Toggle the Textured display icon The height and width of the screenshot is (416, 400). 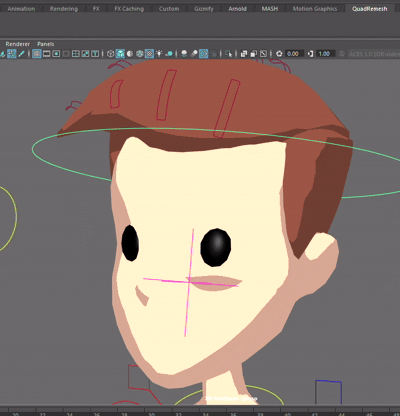tap(149, 54)
